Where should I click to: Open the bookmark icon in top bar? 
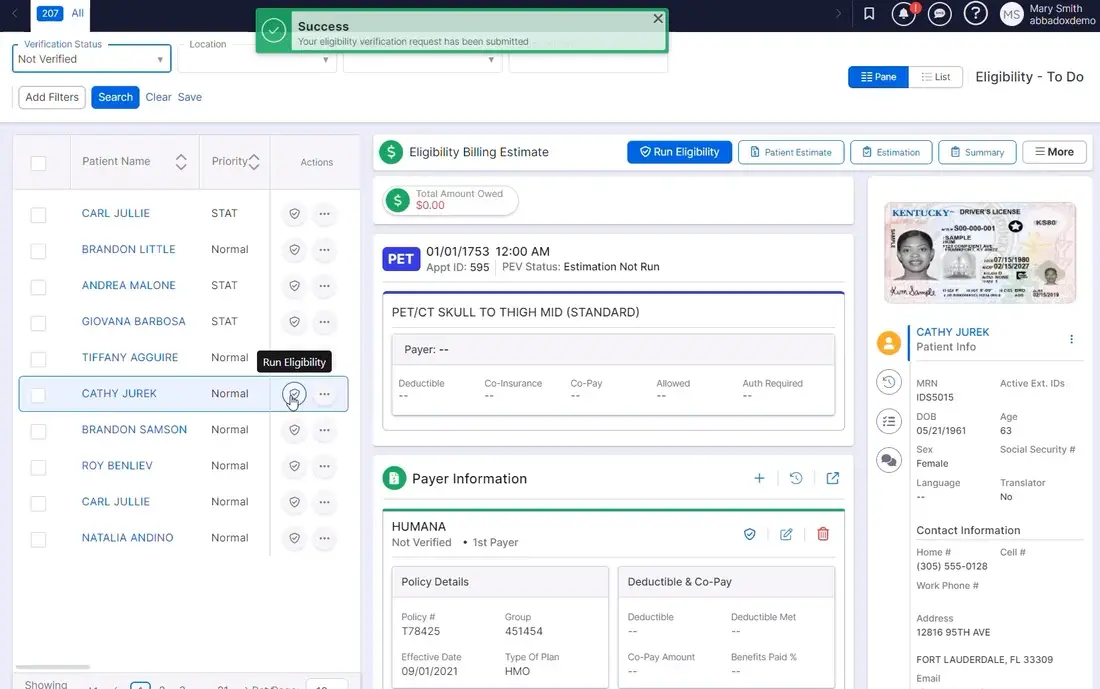click(869, 13)
